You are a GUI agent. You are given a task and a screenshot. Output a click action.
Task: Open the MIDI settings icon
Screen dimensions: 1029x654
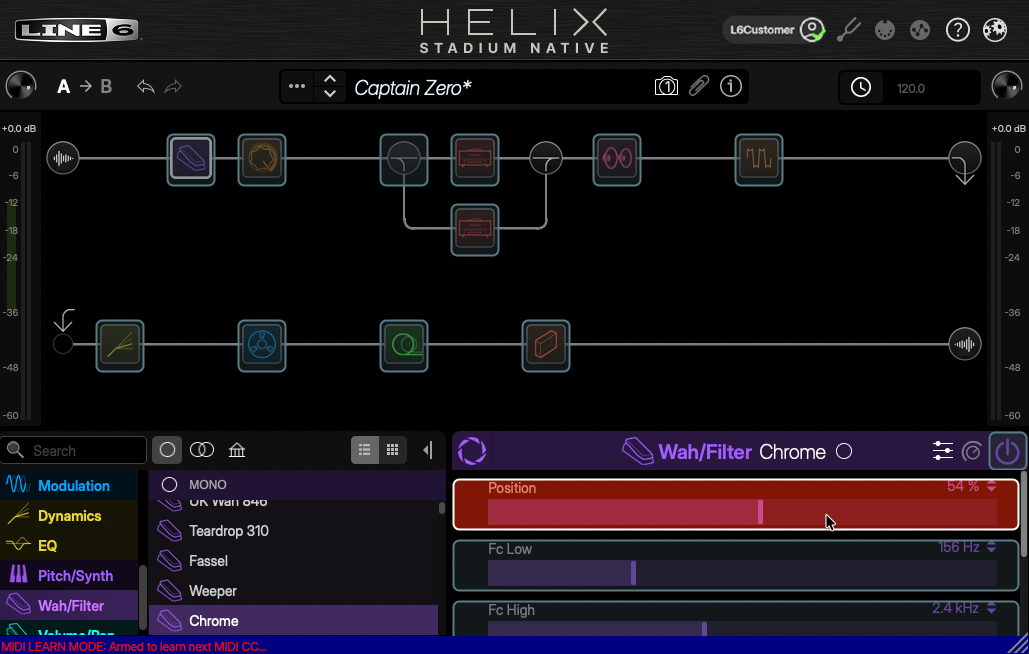(885, 30)
